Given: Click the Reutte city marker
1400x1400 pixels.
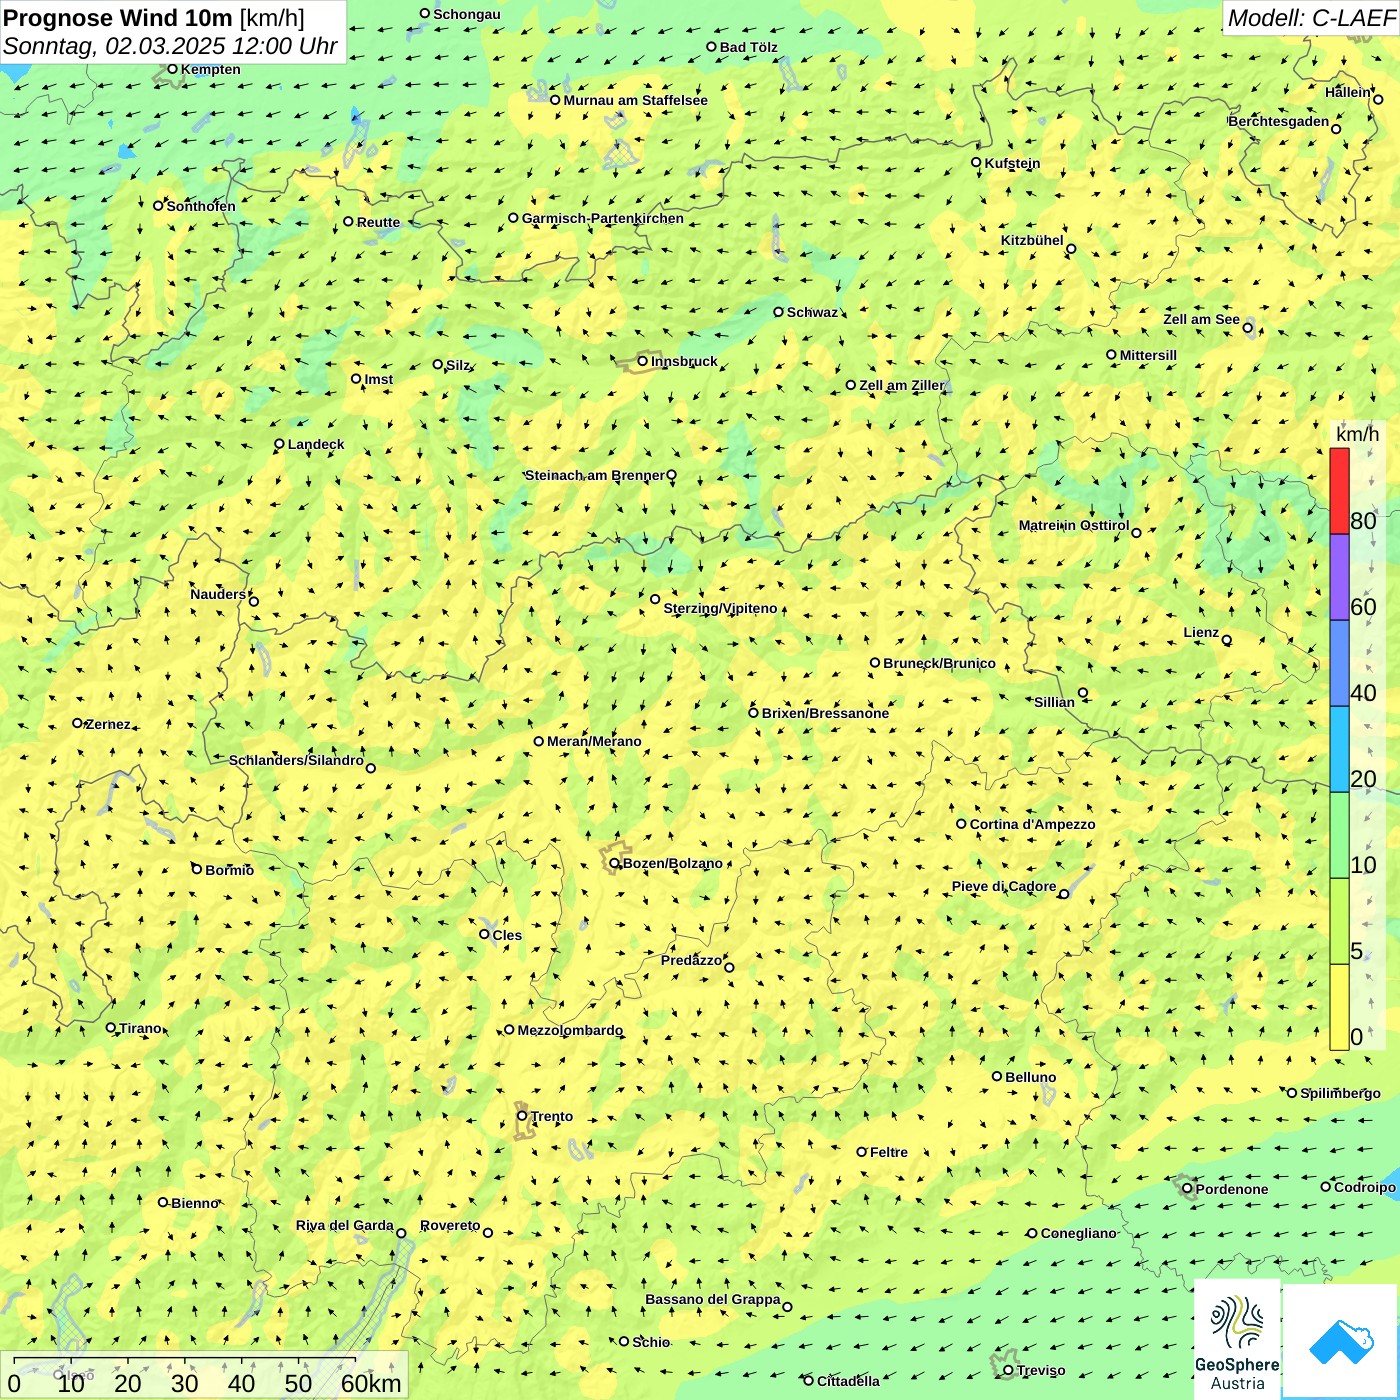Looking at the screenshot, I should tap(349, 222).
